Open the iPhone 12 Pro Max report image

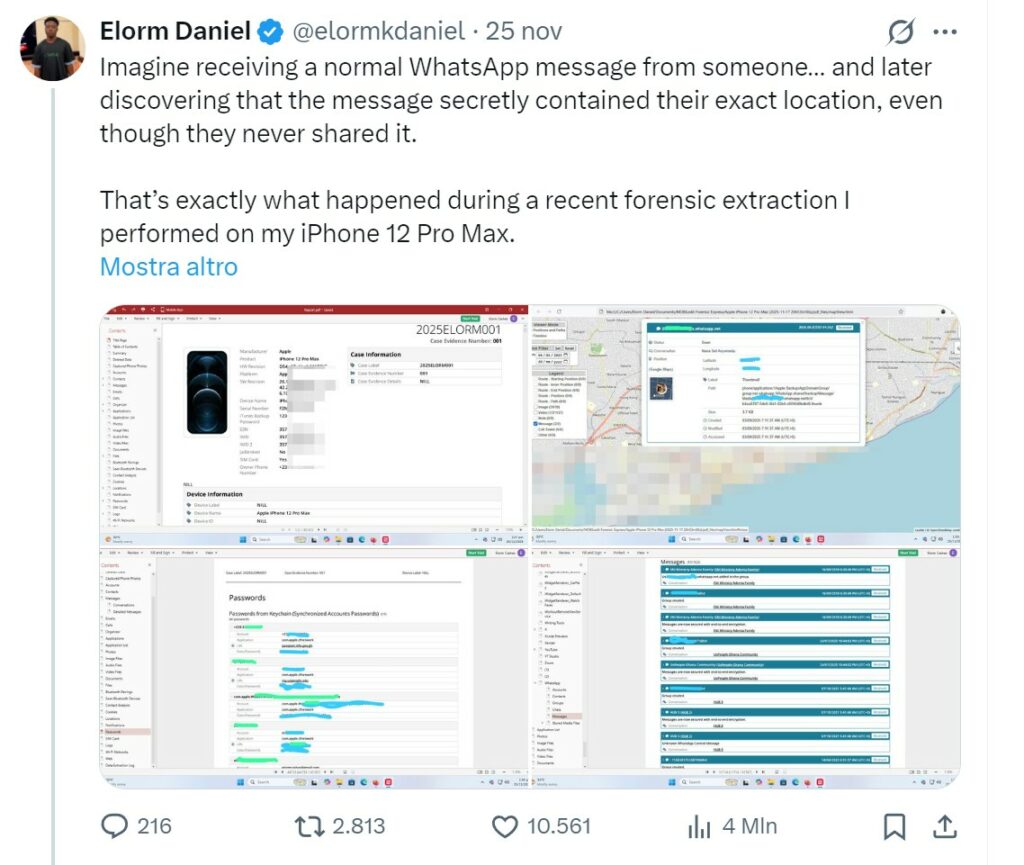pyautogui.click(x=316, y=424)
